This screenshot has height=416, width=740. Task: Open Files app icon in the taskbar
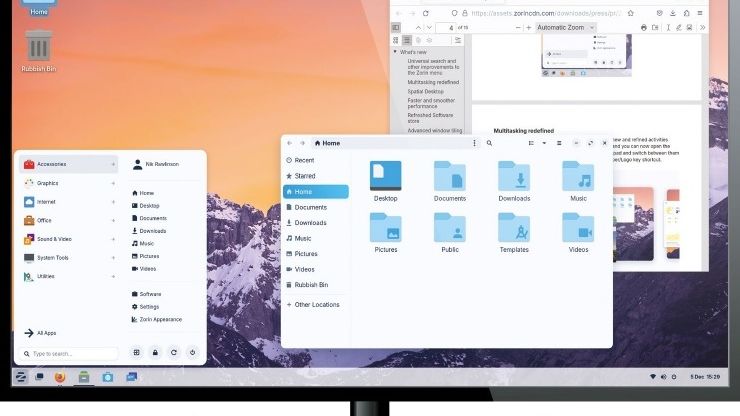point(84,377)
